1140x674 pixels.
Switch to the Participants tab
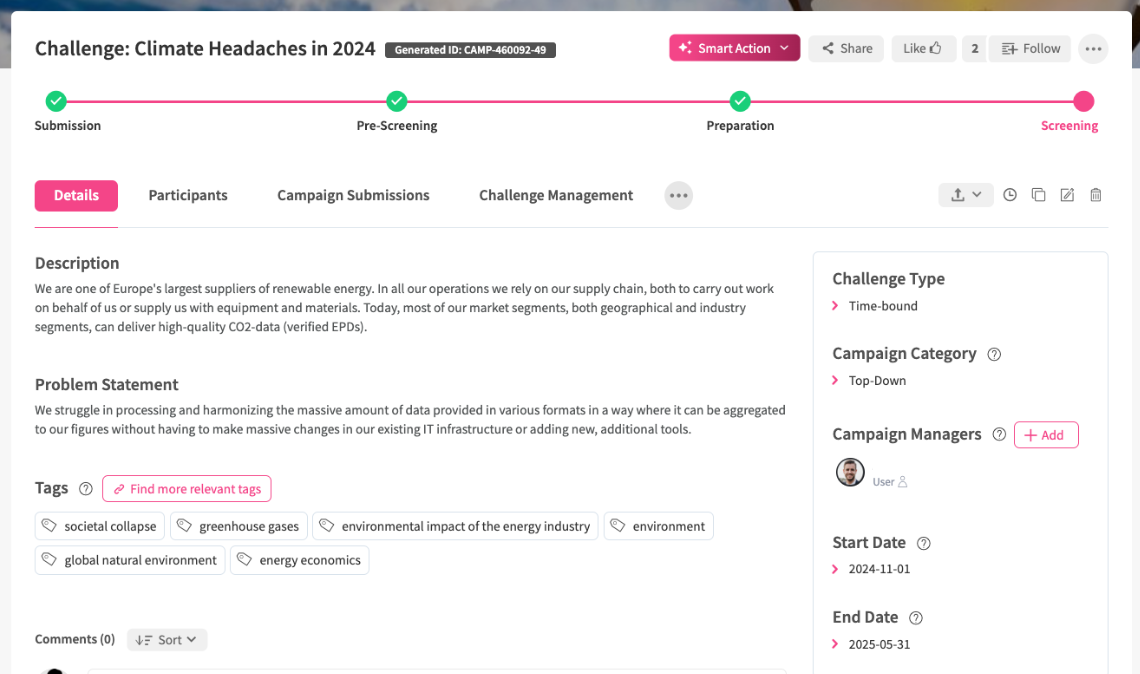coord(188,195)
